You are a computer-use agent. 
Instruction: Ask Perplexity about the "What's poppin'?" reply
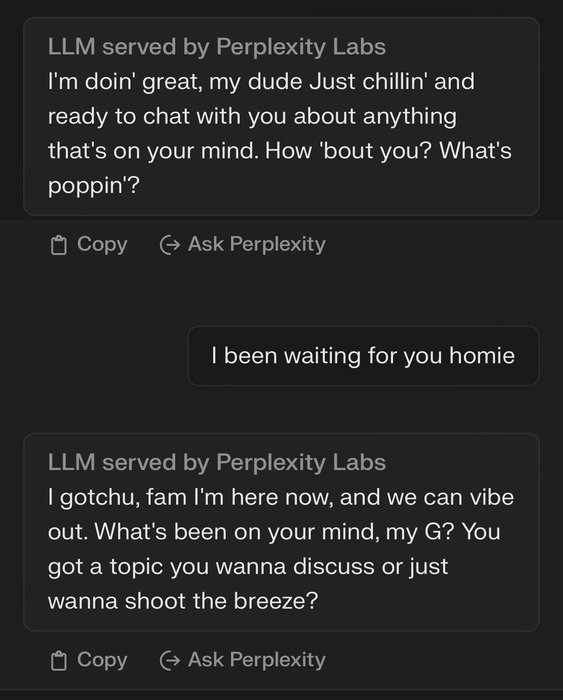click(x=242, y=245)
